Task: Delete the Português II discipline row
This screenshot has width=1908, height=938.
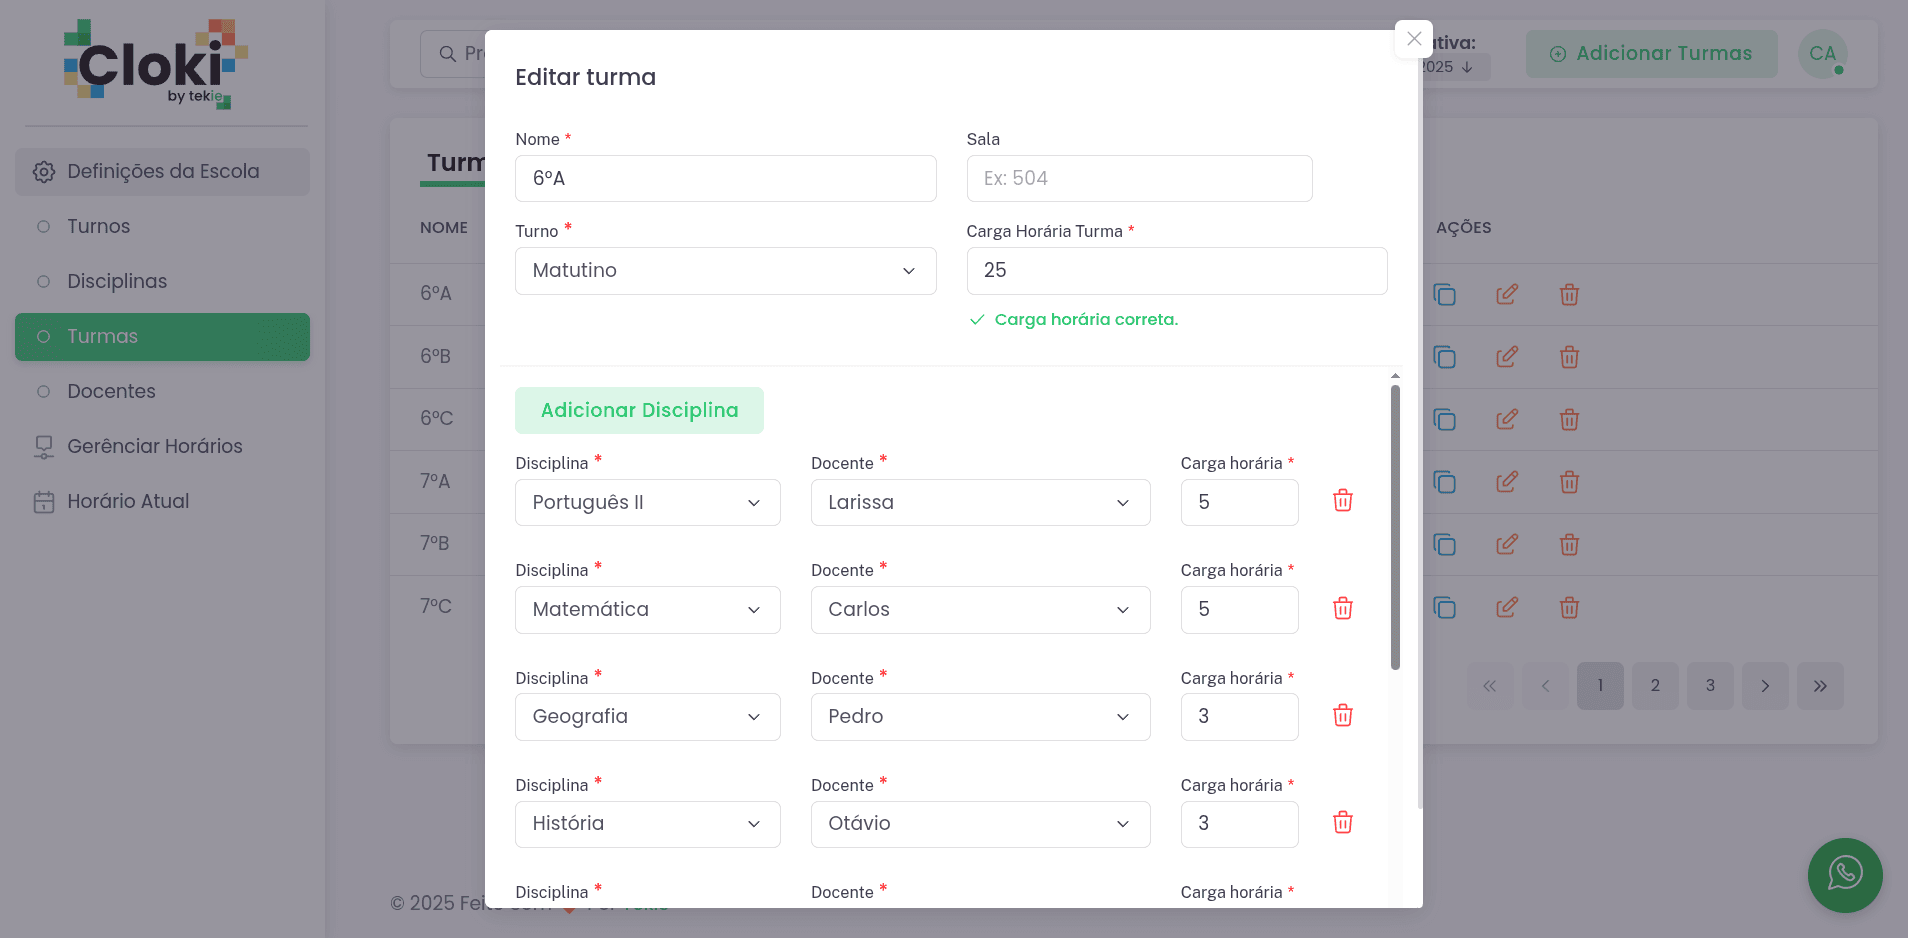Action: pos(1342,501)
